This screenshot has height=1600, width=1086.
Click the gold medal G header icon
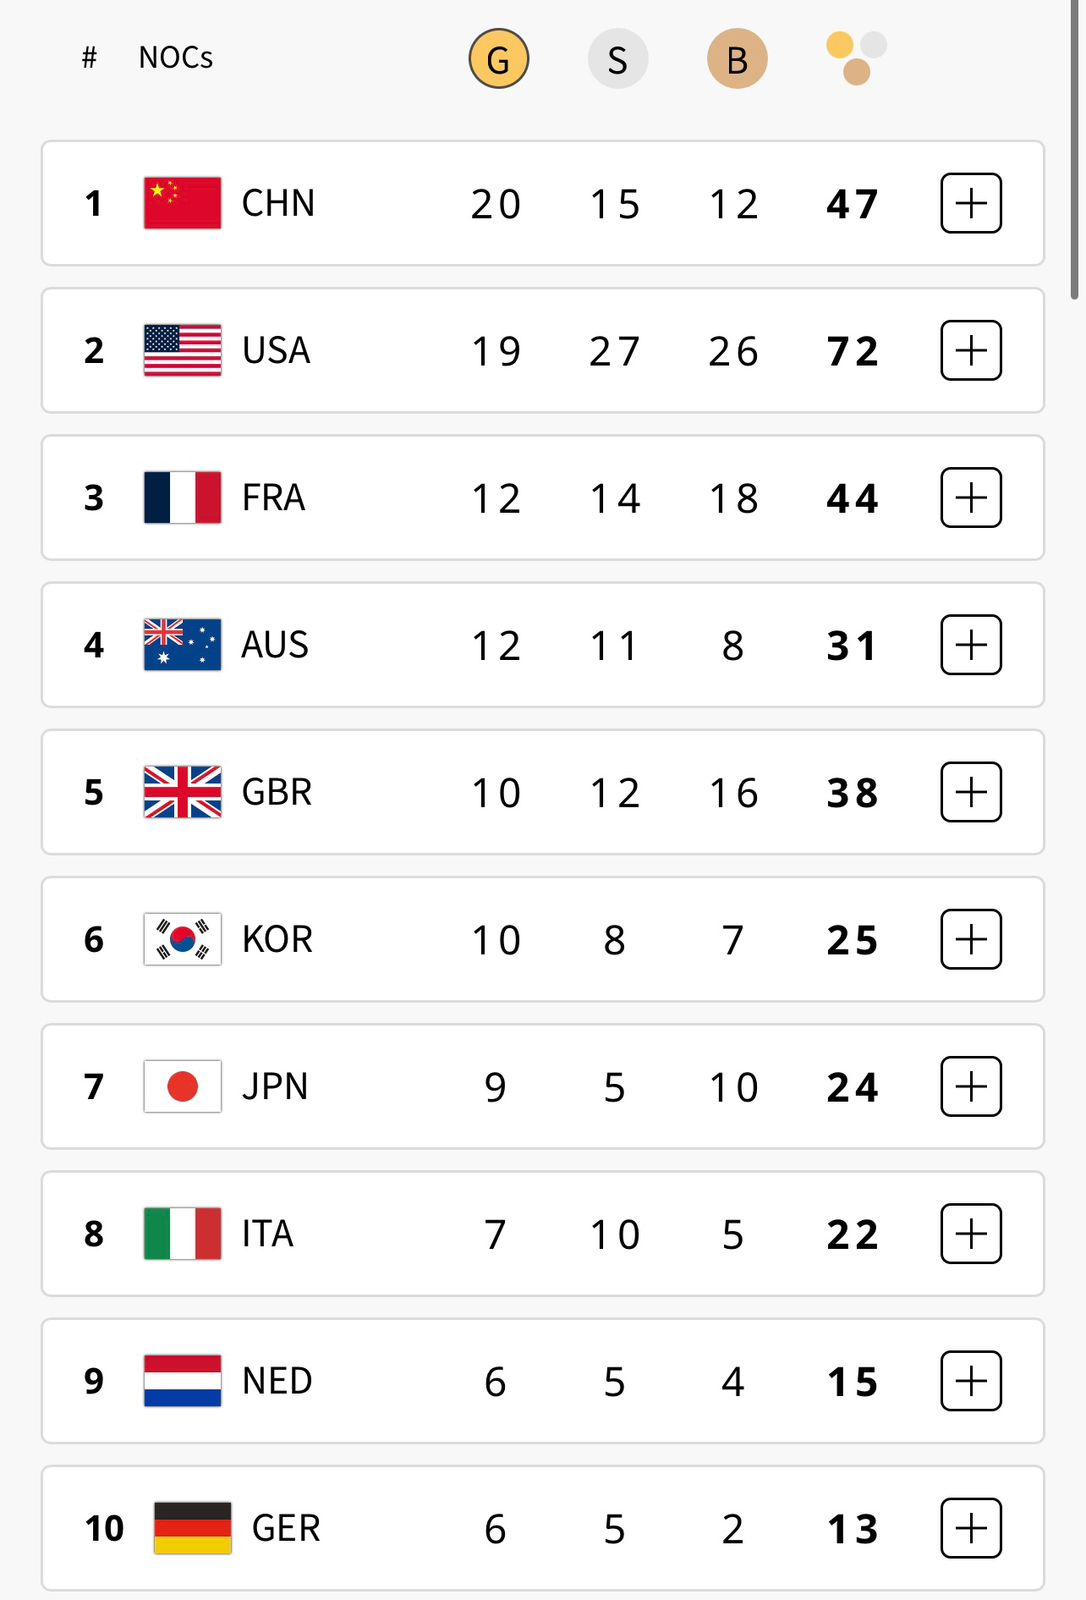click(498, 59)
